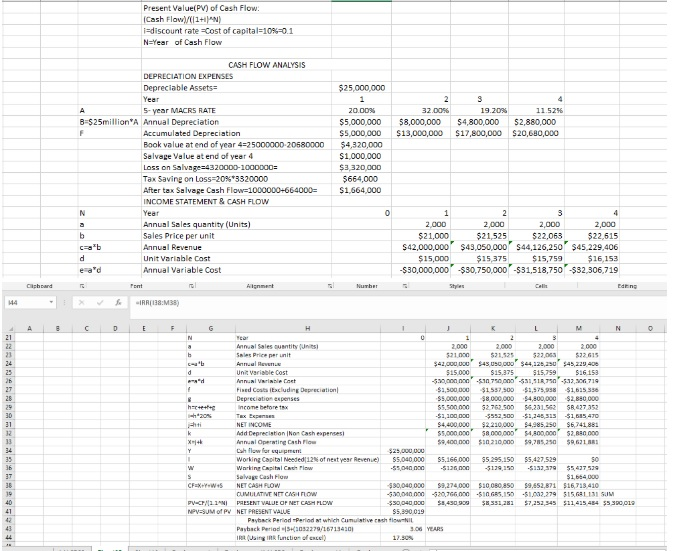Click the 'Accumulated Depreciation' label cell
This screenshot has height=551, width=673.
coord(191,133)
